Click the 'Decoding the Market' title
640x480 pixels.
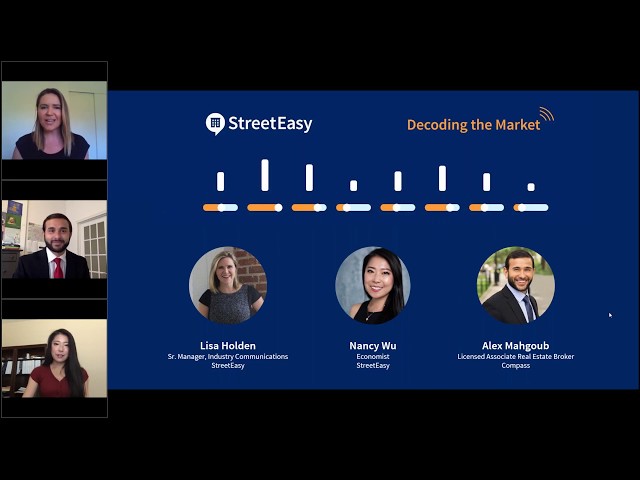click(473, 125)
